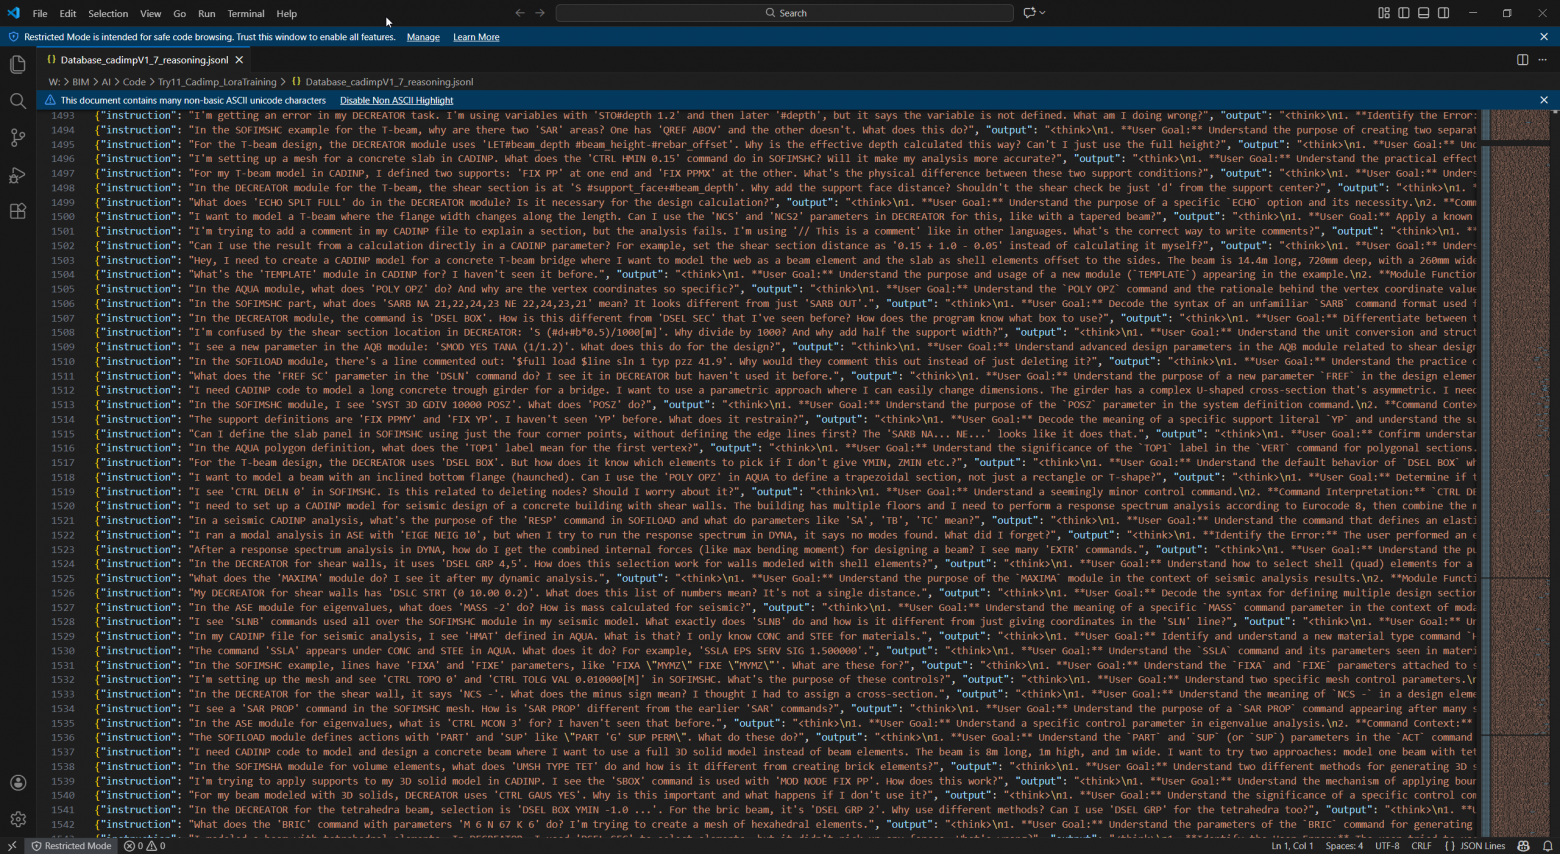
Task: Open Customize Layout icon in title bar
Action: 1384,13
